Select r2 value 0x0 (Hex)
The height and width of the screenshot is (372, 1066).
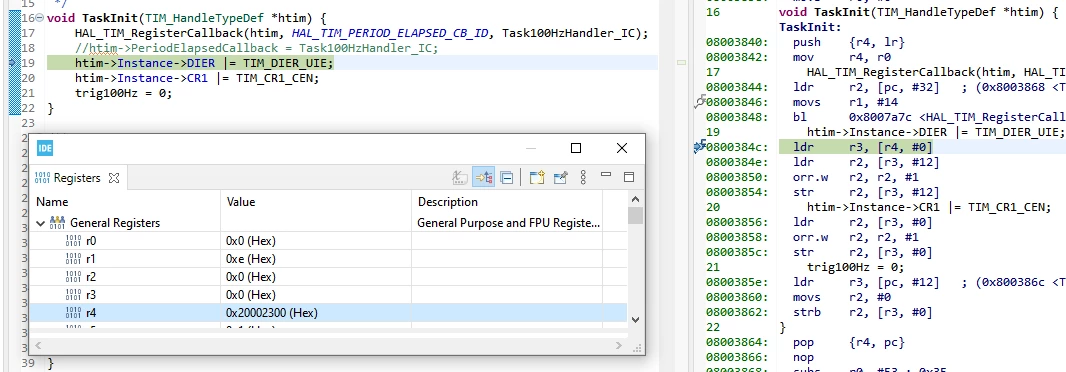pos(251,277)
